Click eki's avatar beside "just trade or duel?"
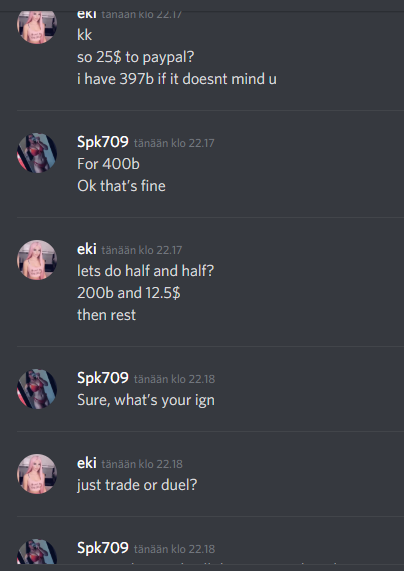This screenshot has height=571, width=404. coord(37,474)
